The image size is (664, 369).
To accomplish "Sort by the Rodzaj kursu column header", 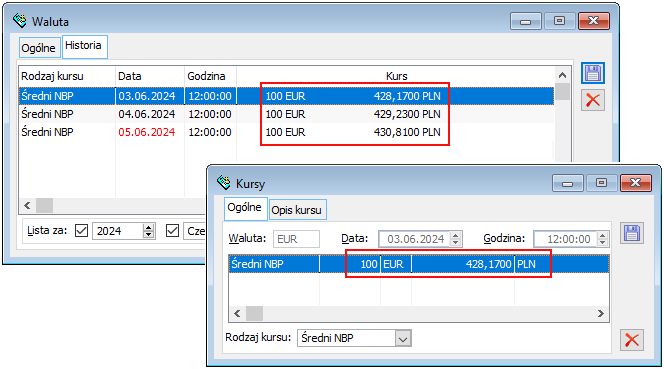I will tap(67, 76).
